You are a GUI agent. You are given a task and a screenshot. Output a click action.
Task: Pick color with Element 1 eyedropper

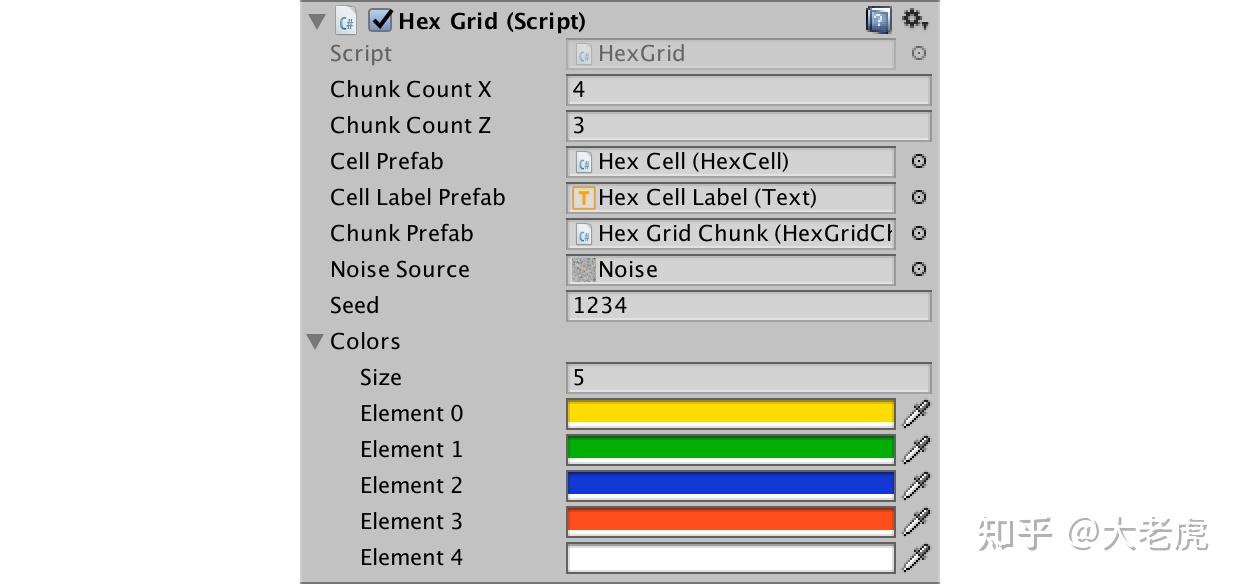click(x=917, y=449)
